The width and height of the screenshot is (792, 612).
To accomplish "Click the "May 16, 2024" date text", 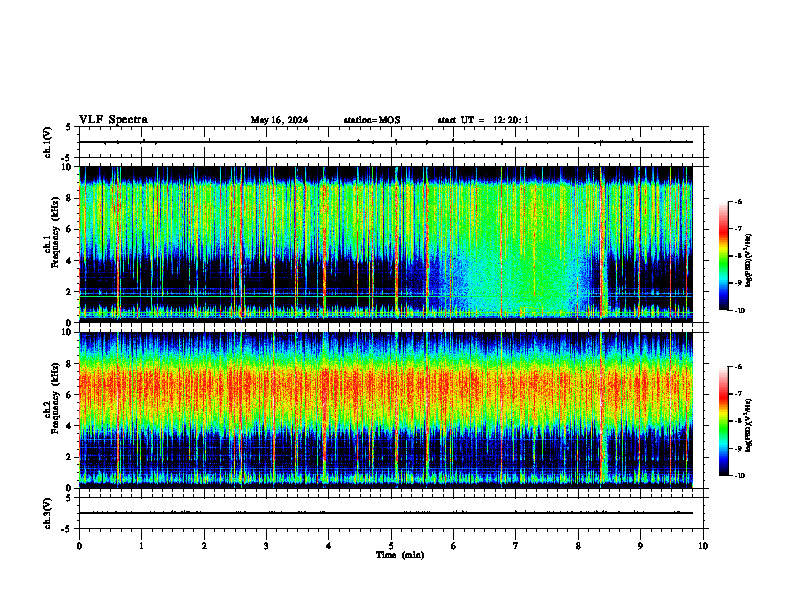I will point(279,120).
